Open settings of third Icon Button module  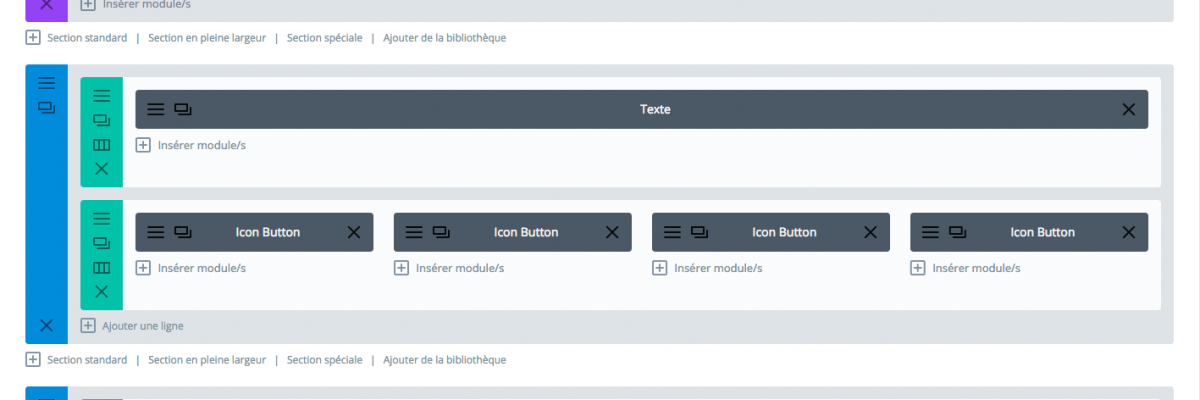(672, 232)
